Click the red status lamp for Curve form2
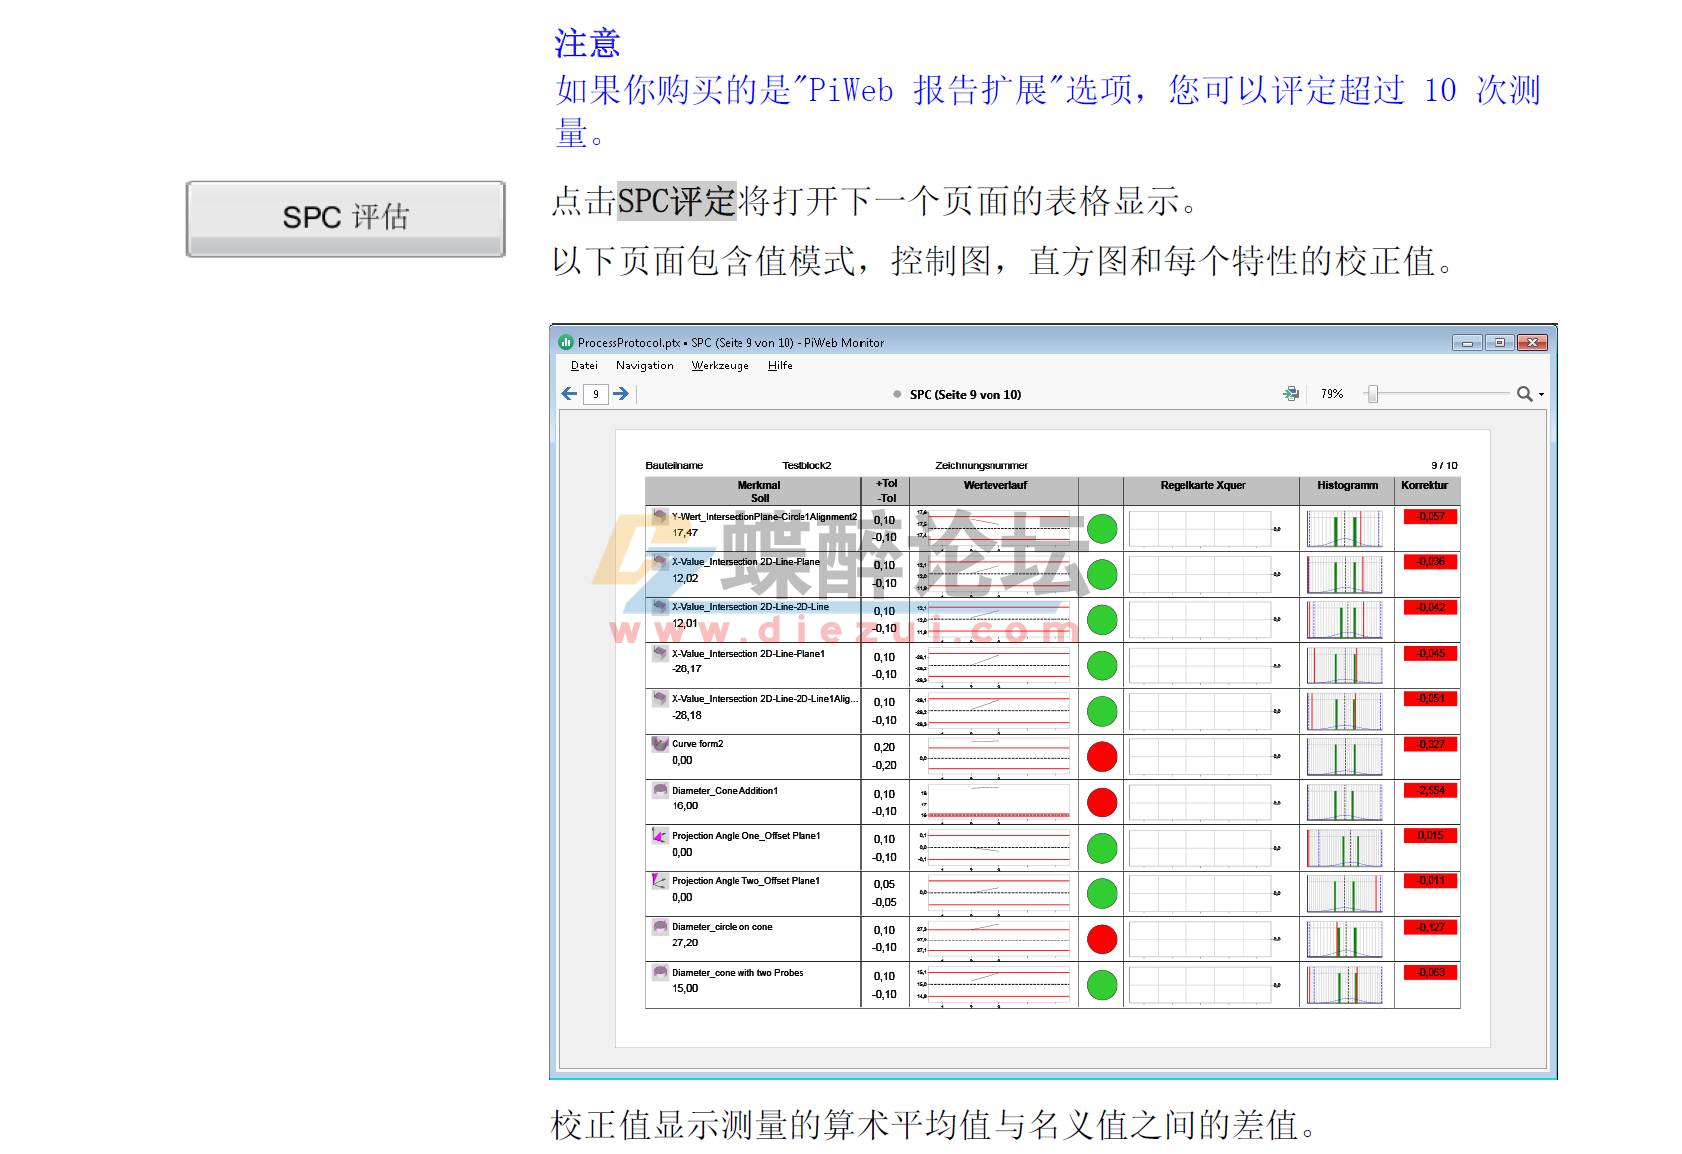This screenshot has width=1682, height=1154. click(x=1101, y=757)
